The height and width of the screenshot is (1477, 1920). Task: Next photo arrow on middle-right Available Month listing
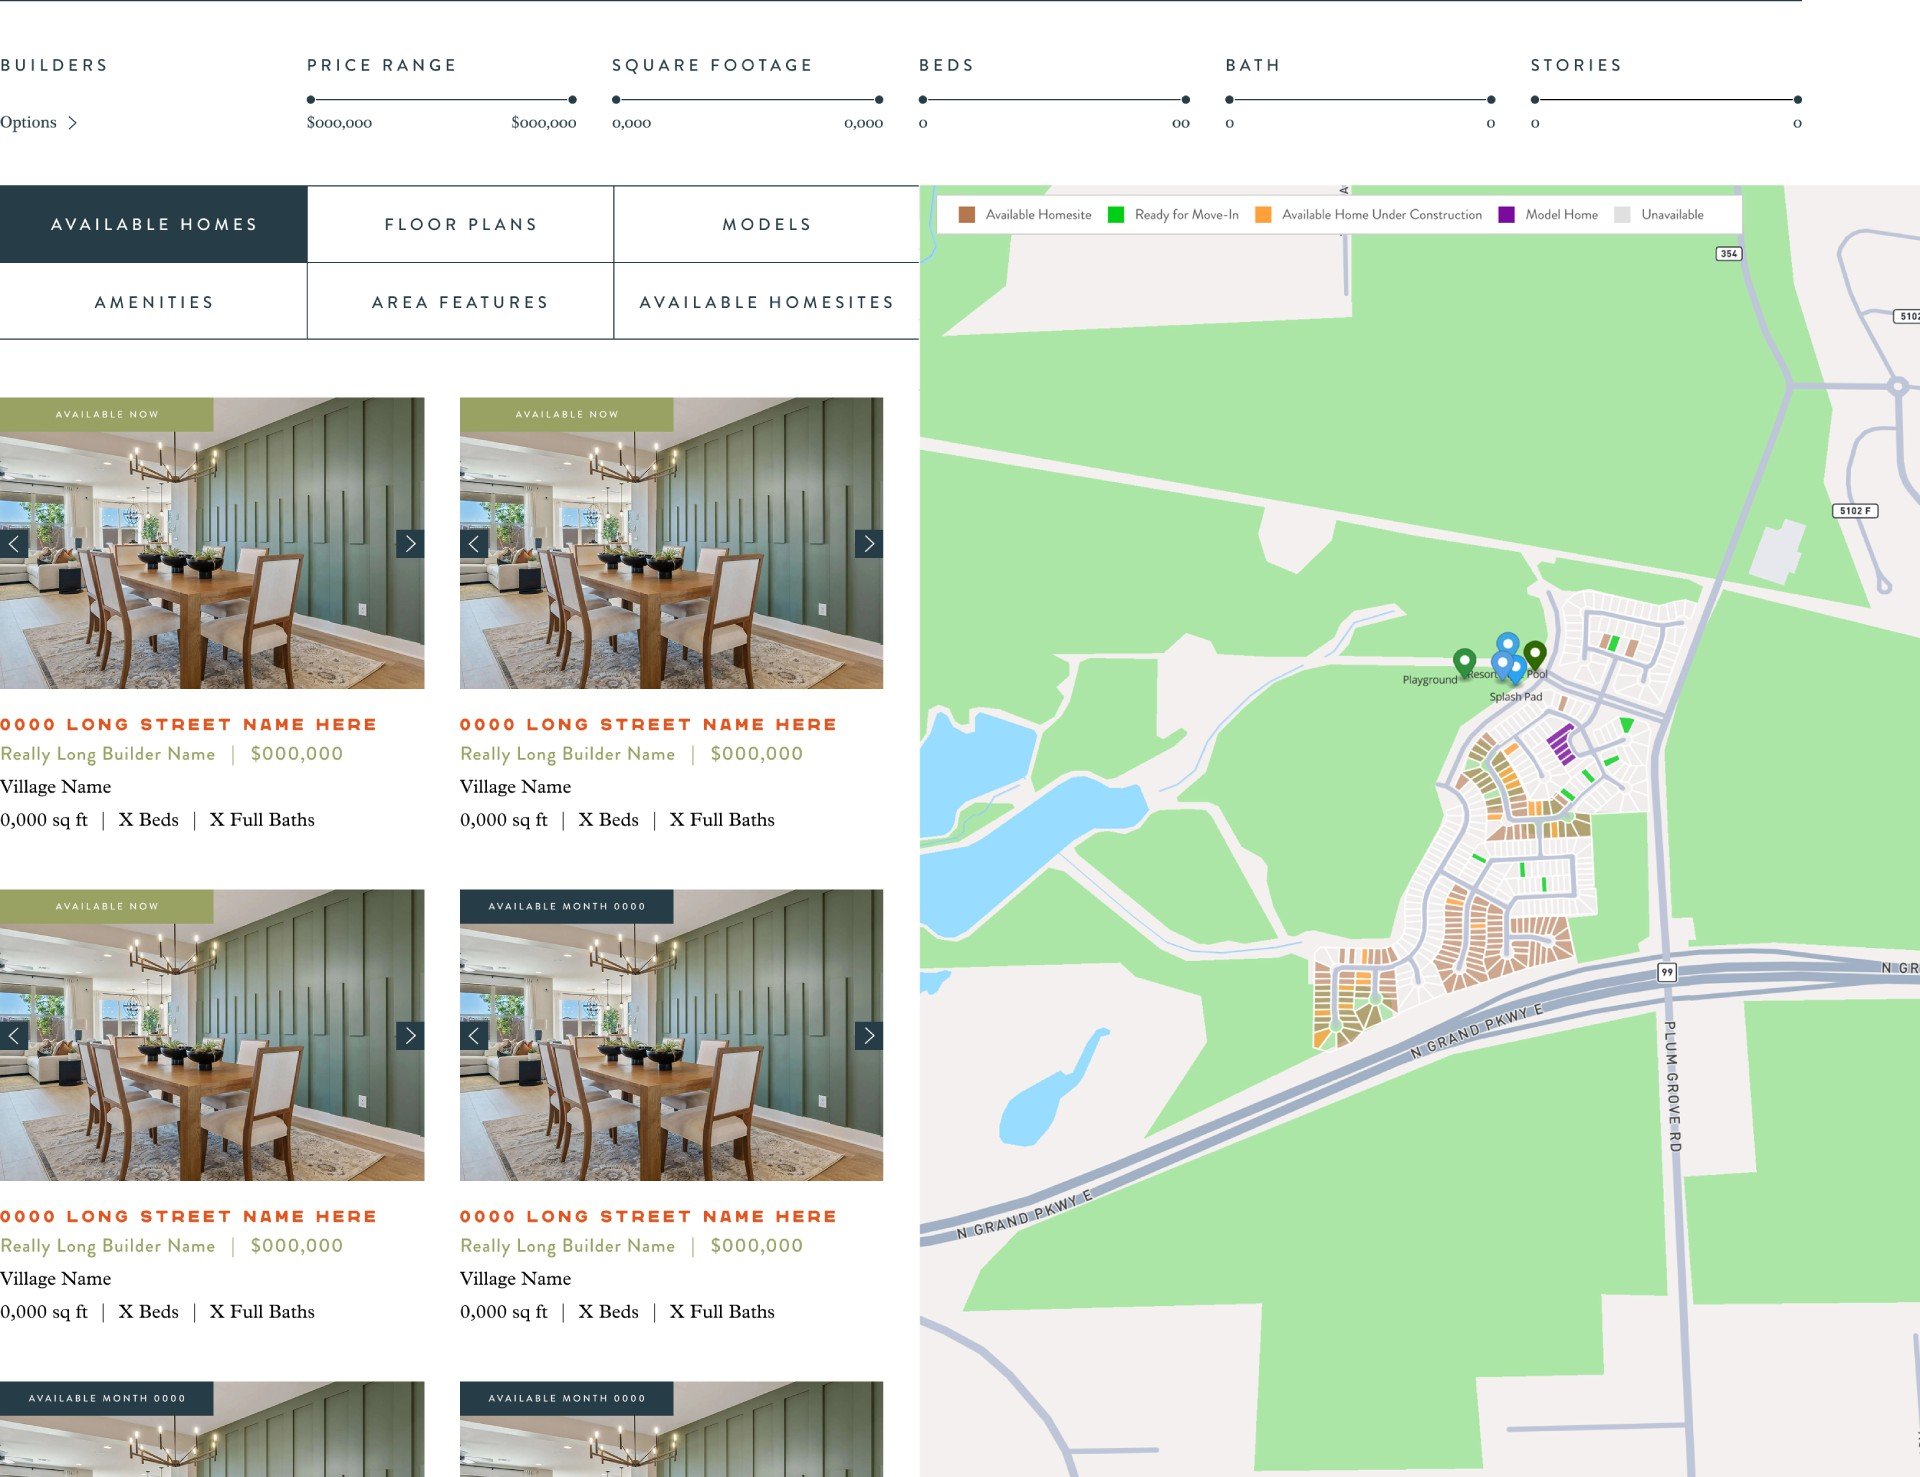(869, 1036)
